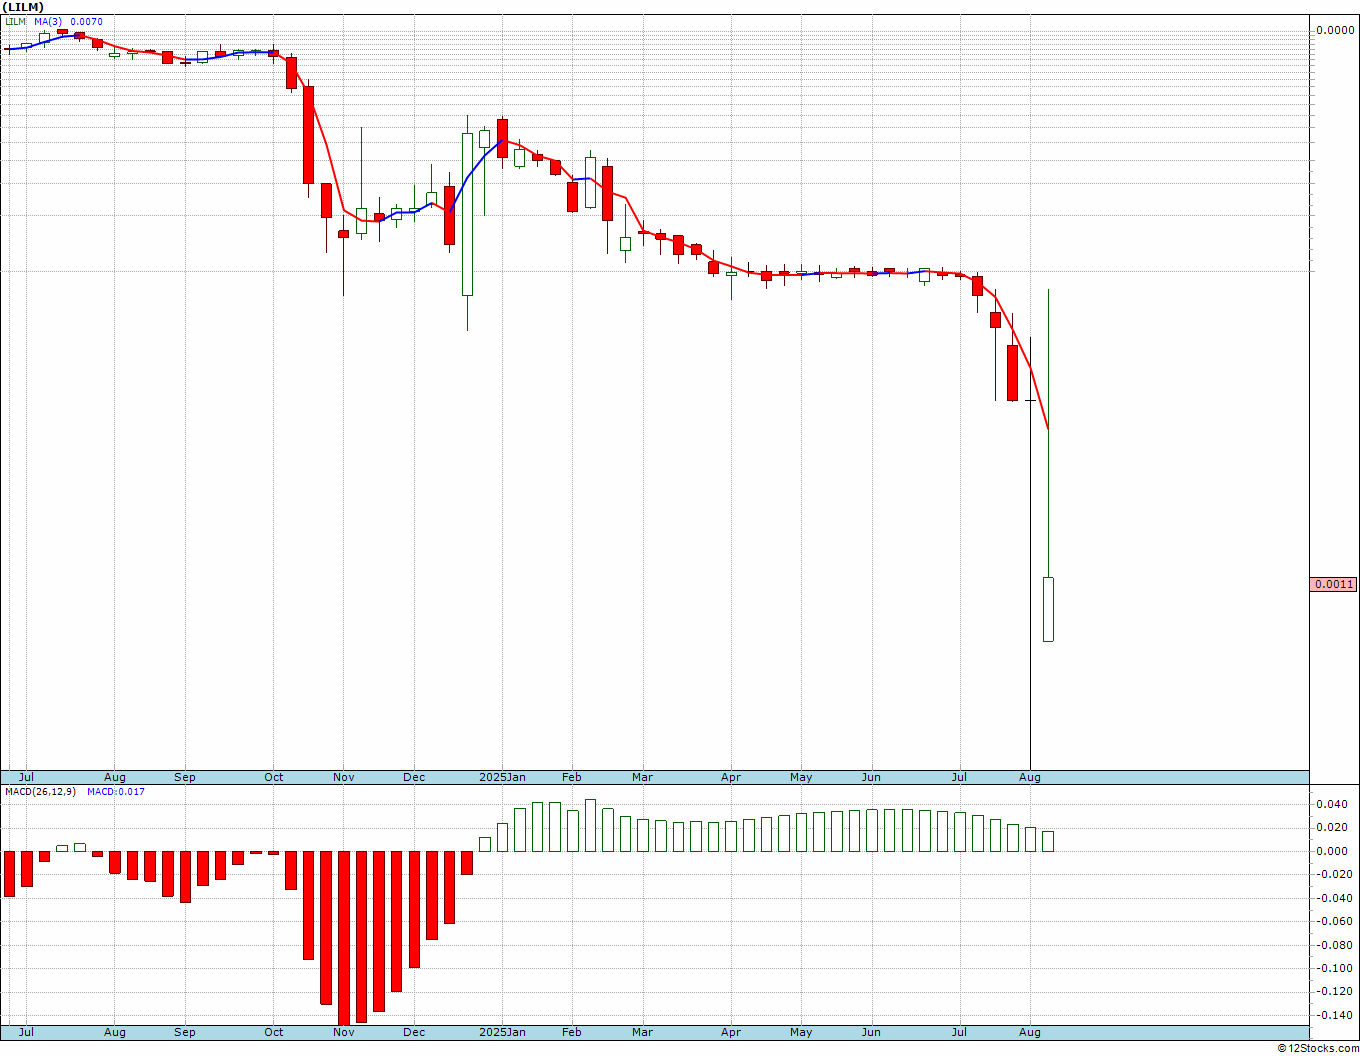Click Jun on the price chart time axis
1360x1056 pixels.
(x=871, y=777)
